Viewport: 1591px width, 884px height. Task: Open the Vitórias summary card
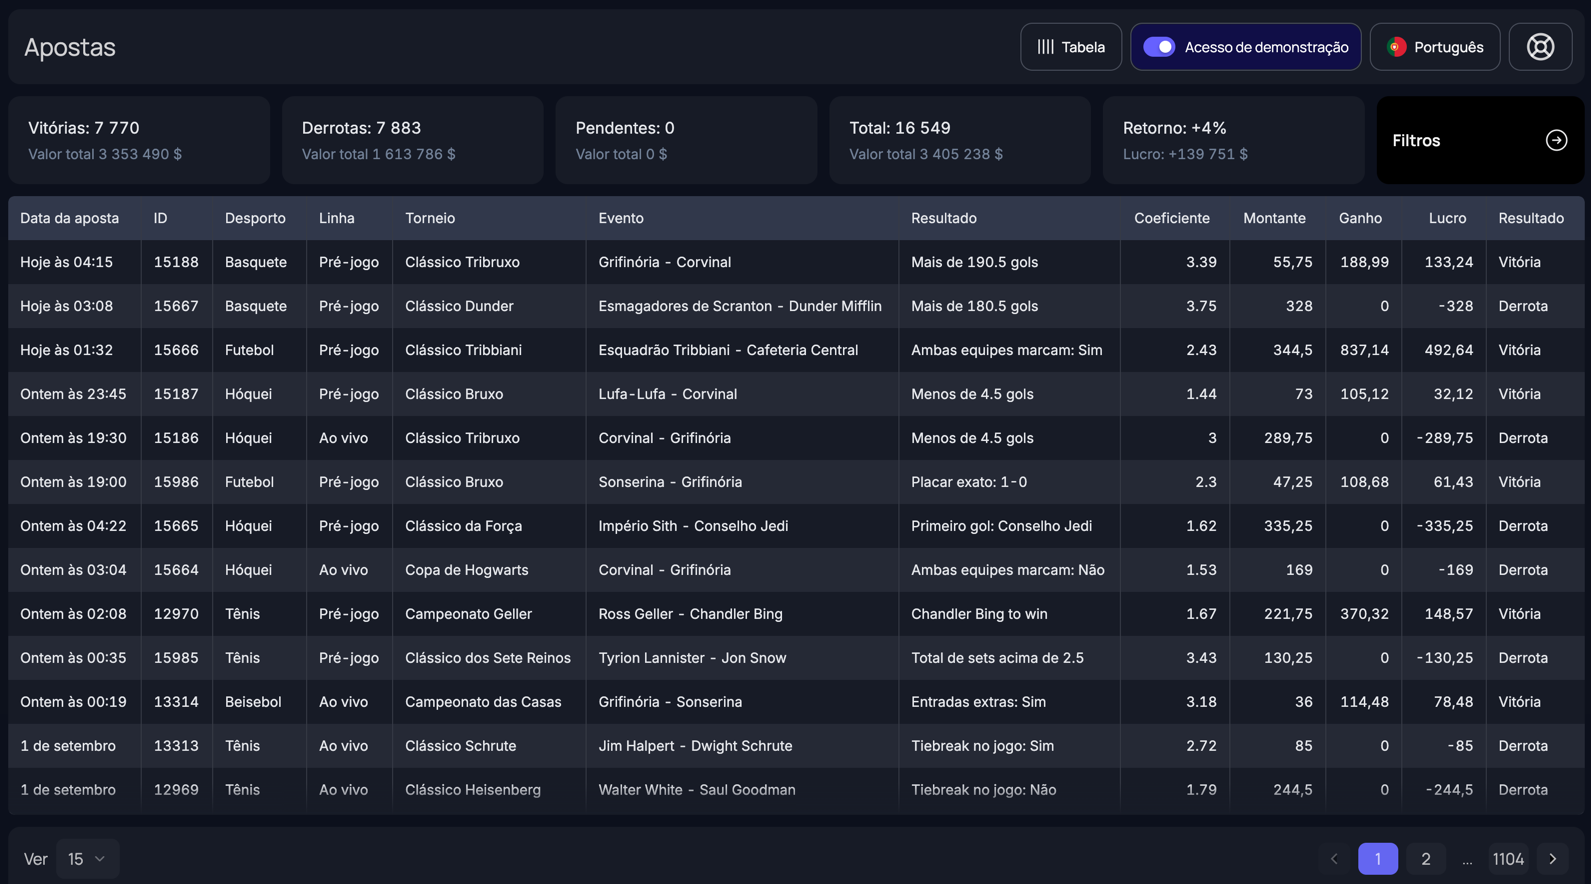click(139, 140)
